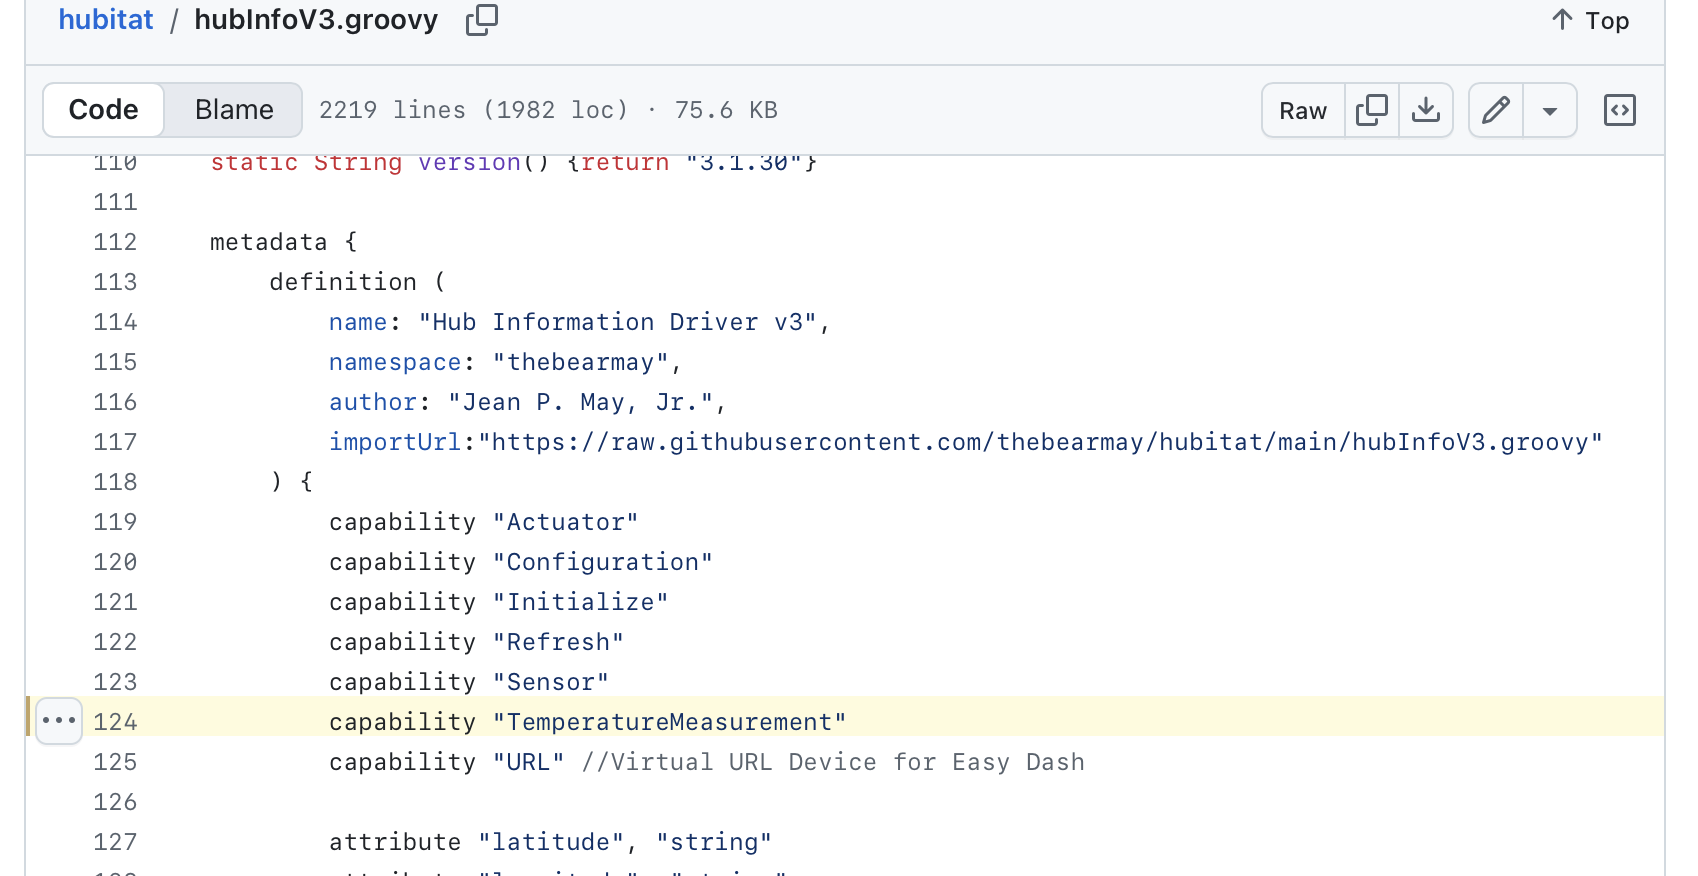The height and width of the screenshot is (876, 1698).
Task: Click "thebearmay" namespace string
Action: (581, 362)
